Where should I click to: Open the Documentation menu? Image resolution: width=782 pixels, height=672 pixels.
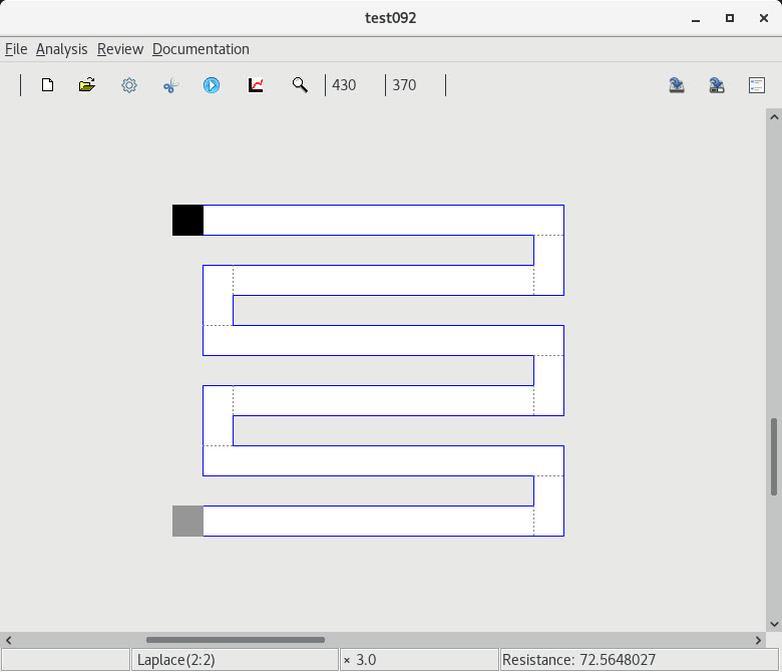(200, 49)
